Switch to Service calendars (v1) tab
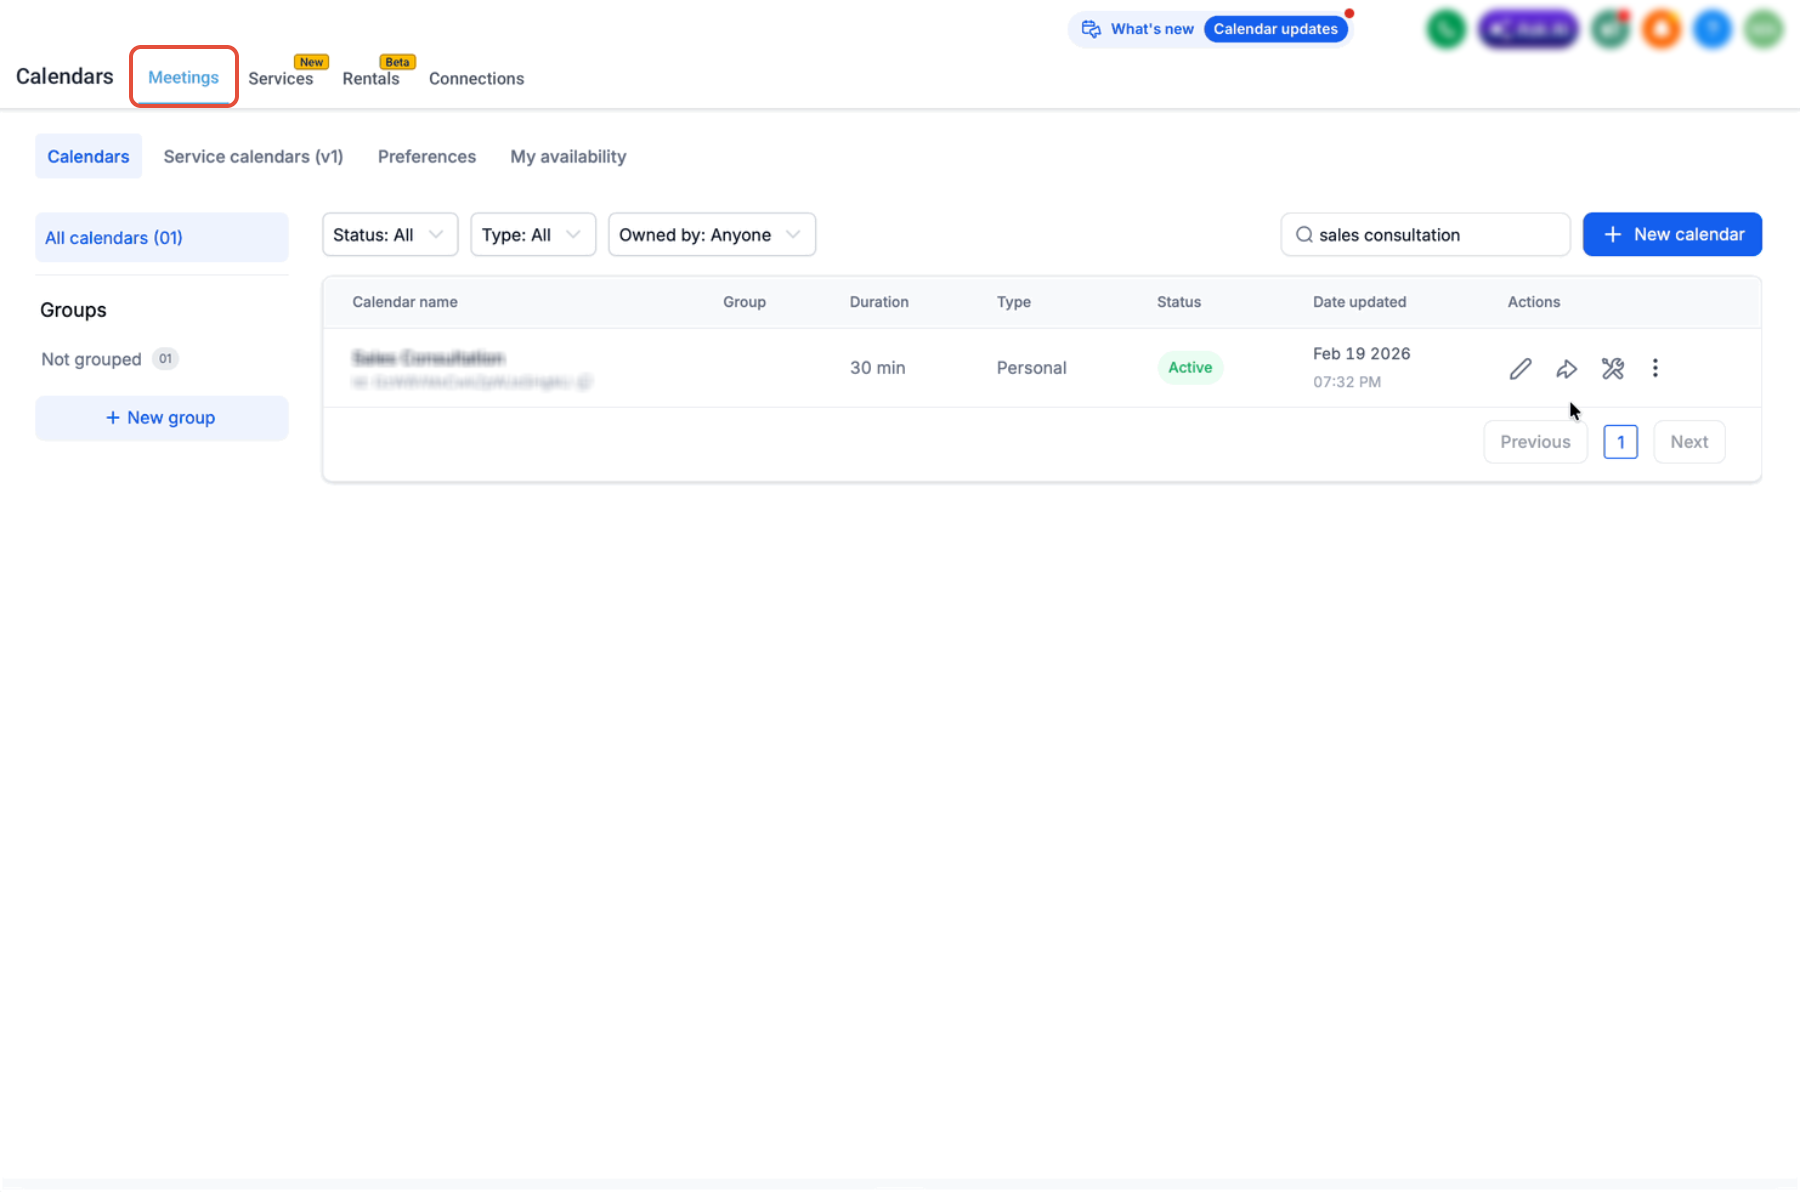 point(253,156)
